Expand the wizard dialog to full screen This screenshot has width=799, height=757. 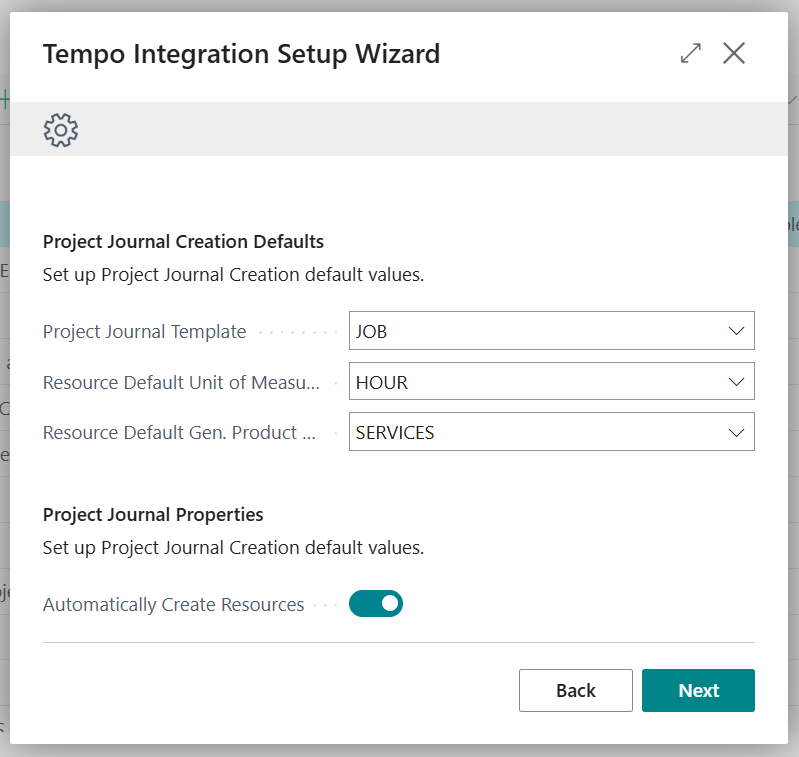coord(690,54)
